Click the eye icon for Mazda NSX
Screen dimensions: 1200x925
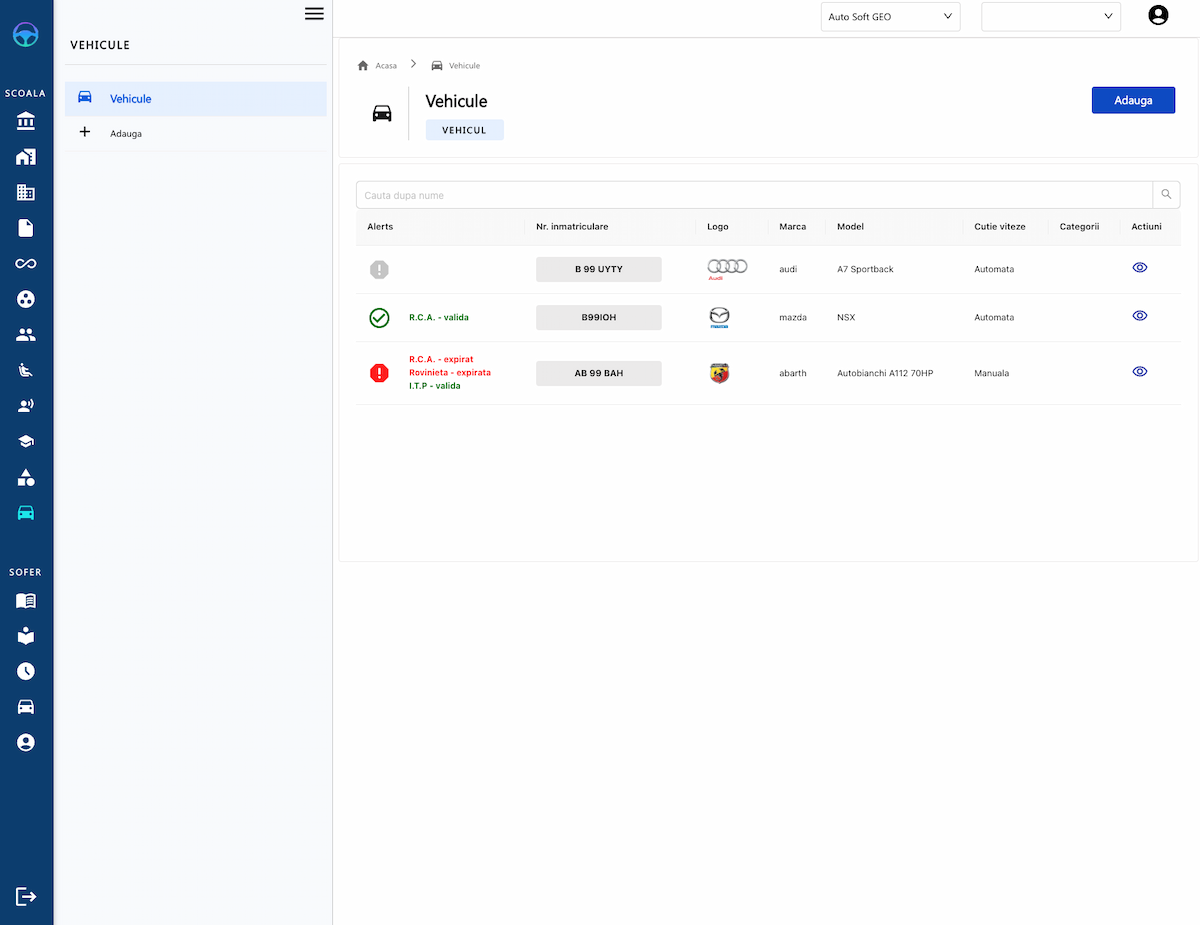pyautogui.click(x=1139, y=316)
